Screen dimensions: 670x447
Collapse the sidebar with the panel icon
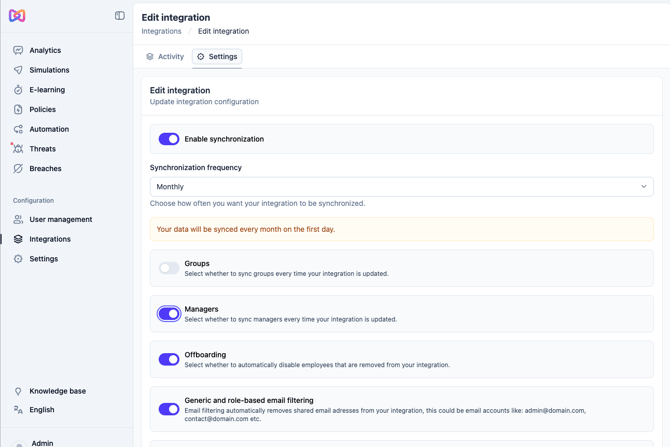point(120,16)
